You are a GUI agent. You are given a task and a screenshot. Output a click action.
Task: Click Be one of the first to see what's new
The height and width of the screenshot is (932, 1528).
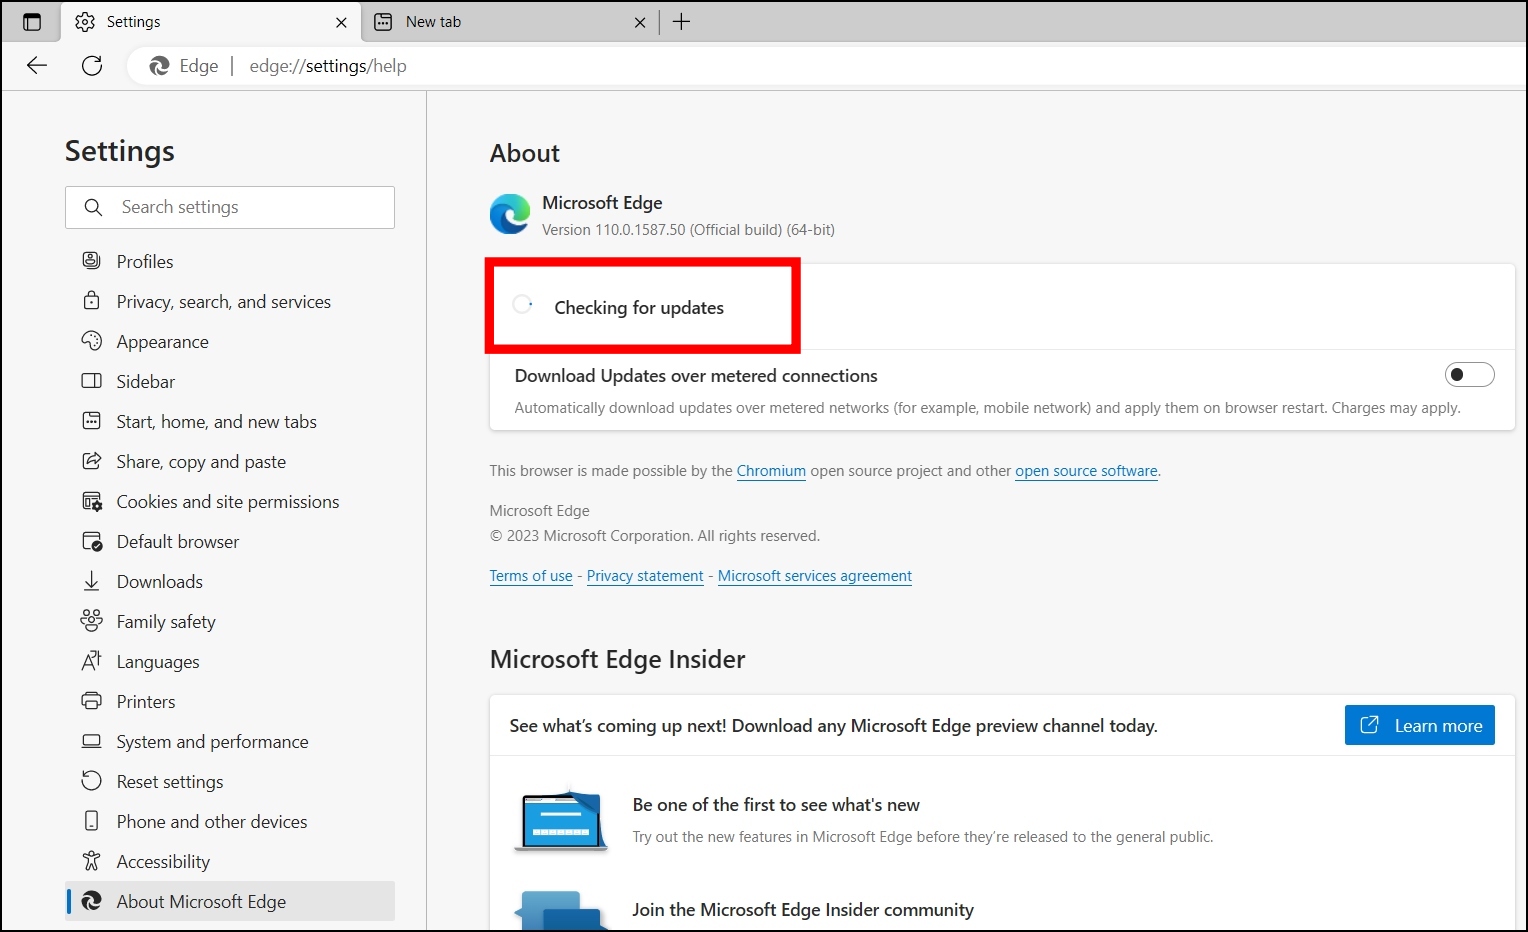776,805
